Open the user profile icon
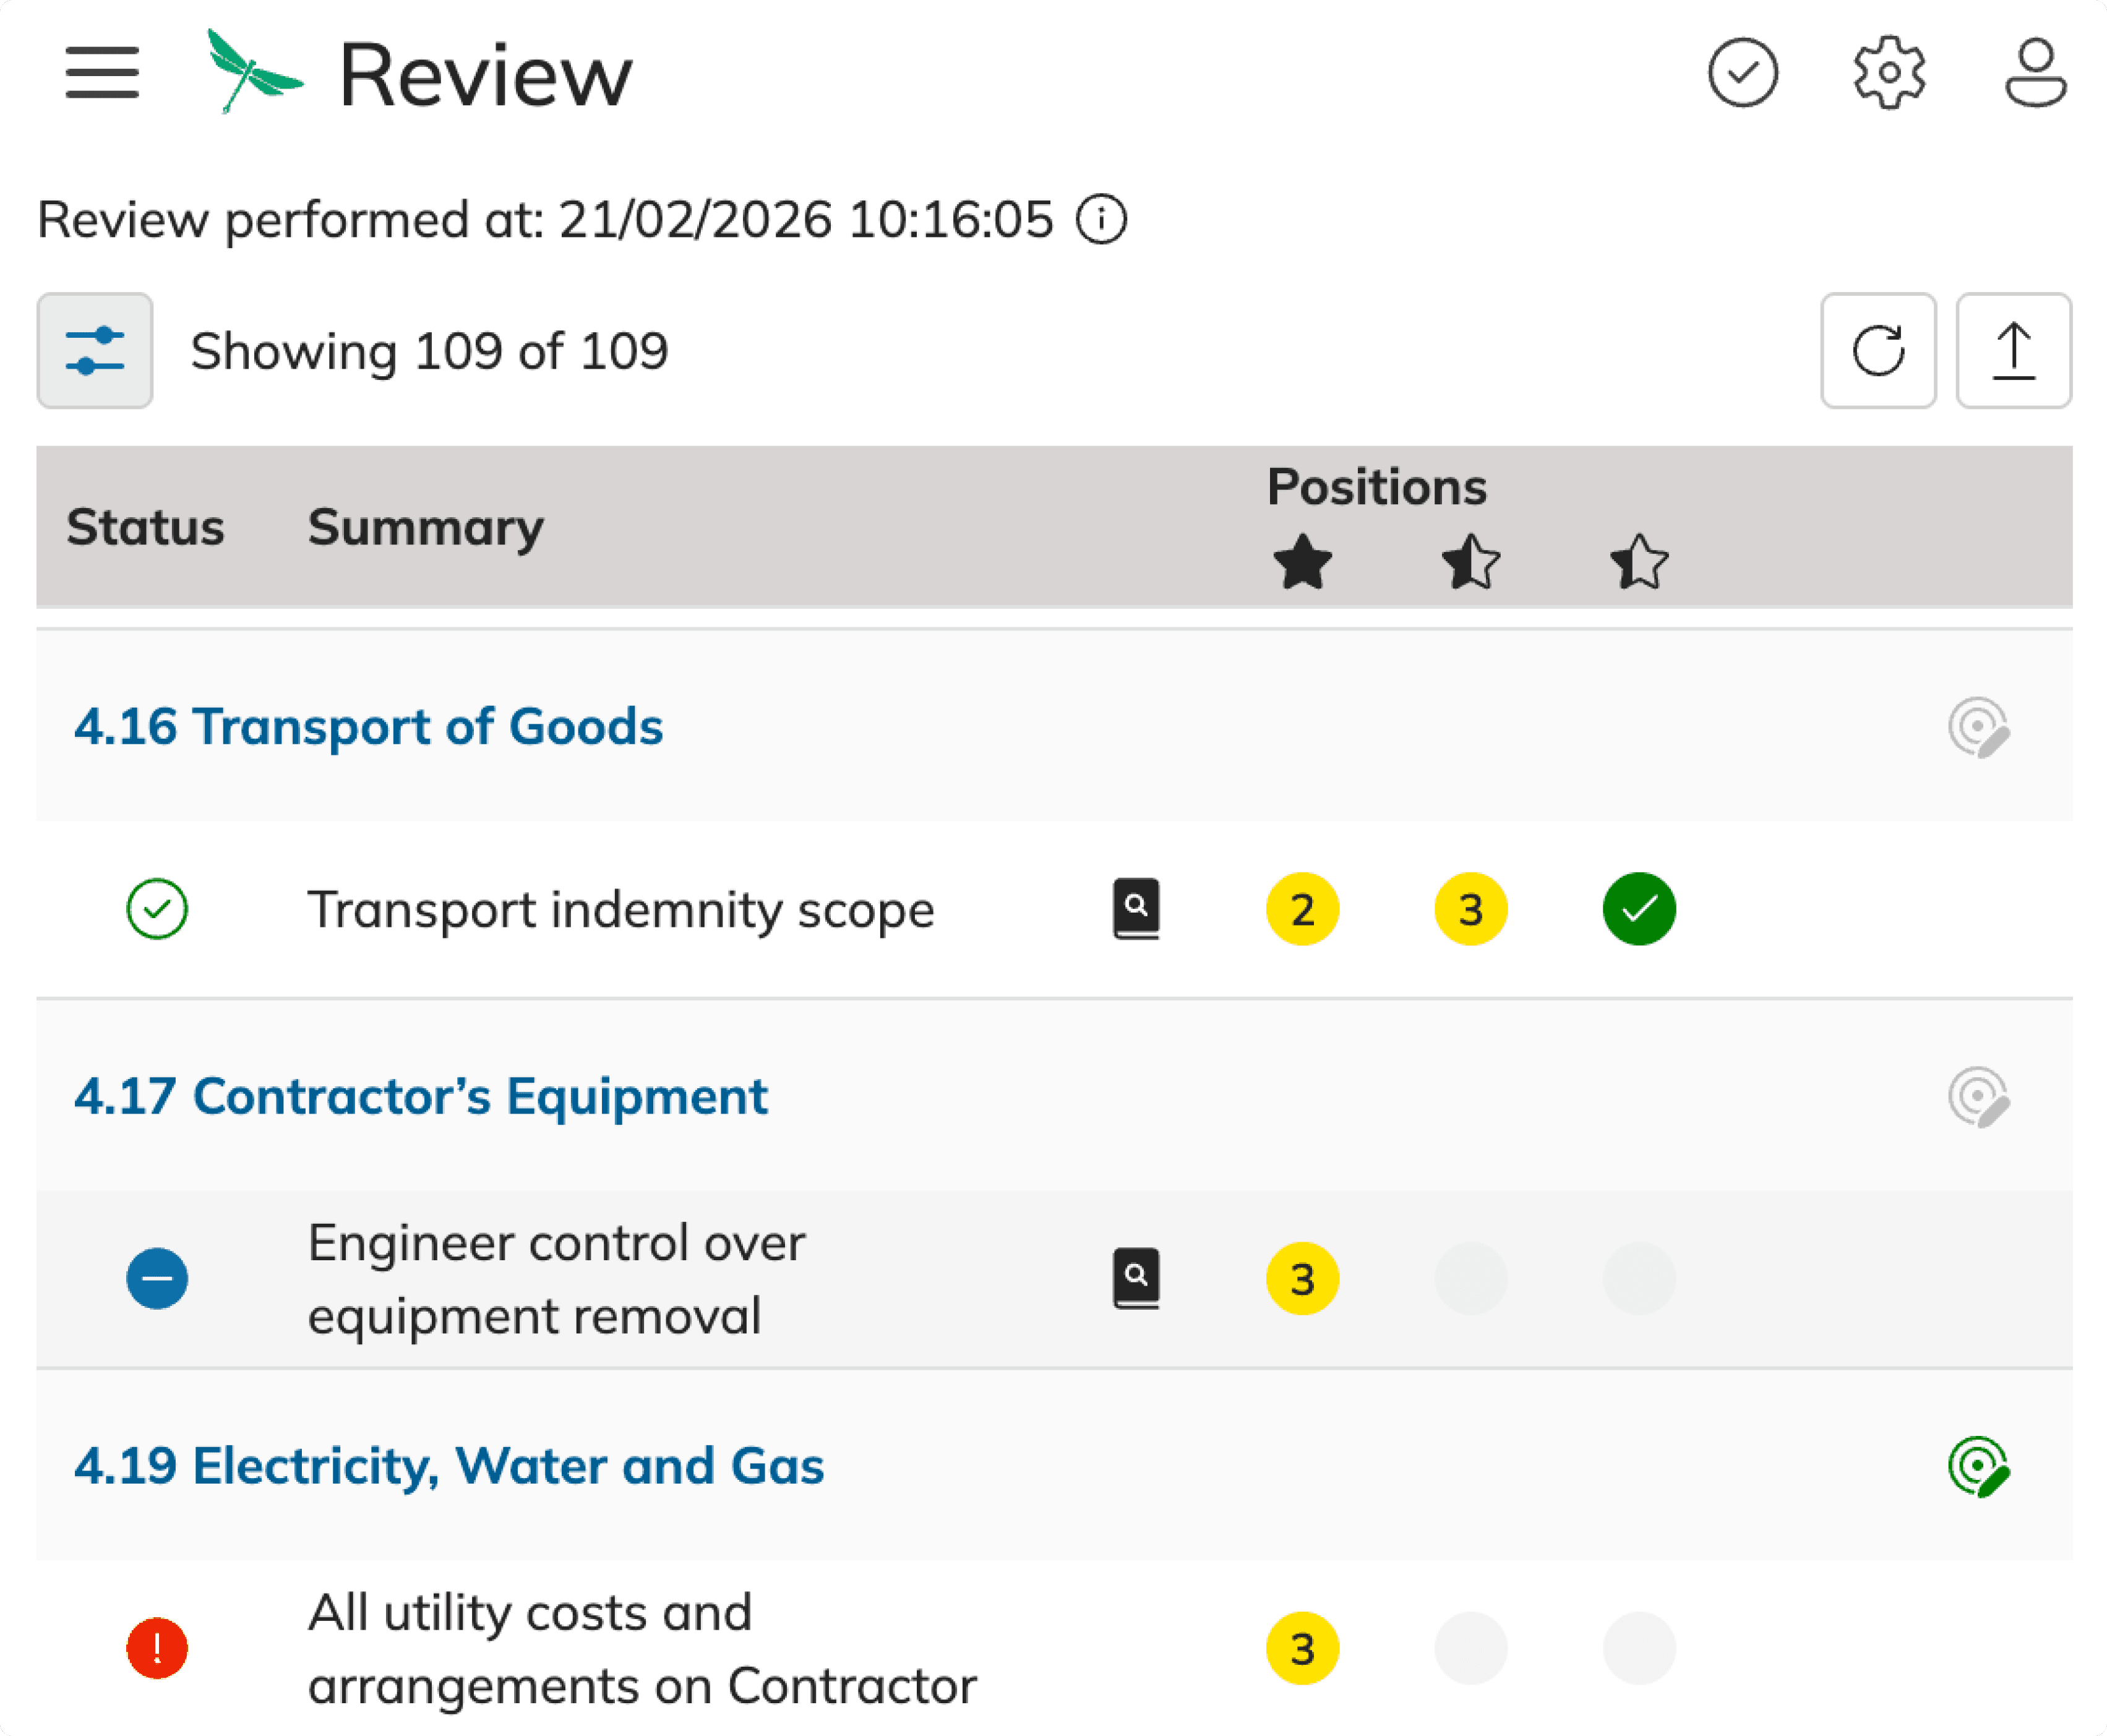Screen dimensions: 2107x1736 [2034, 73]
